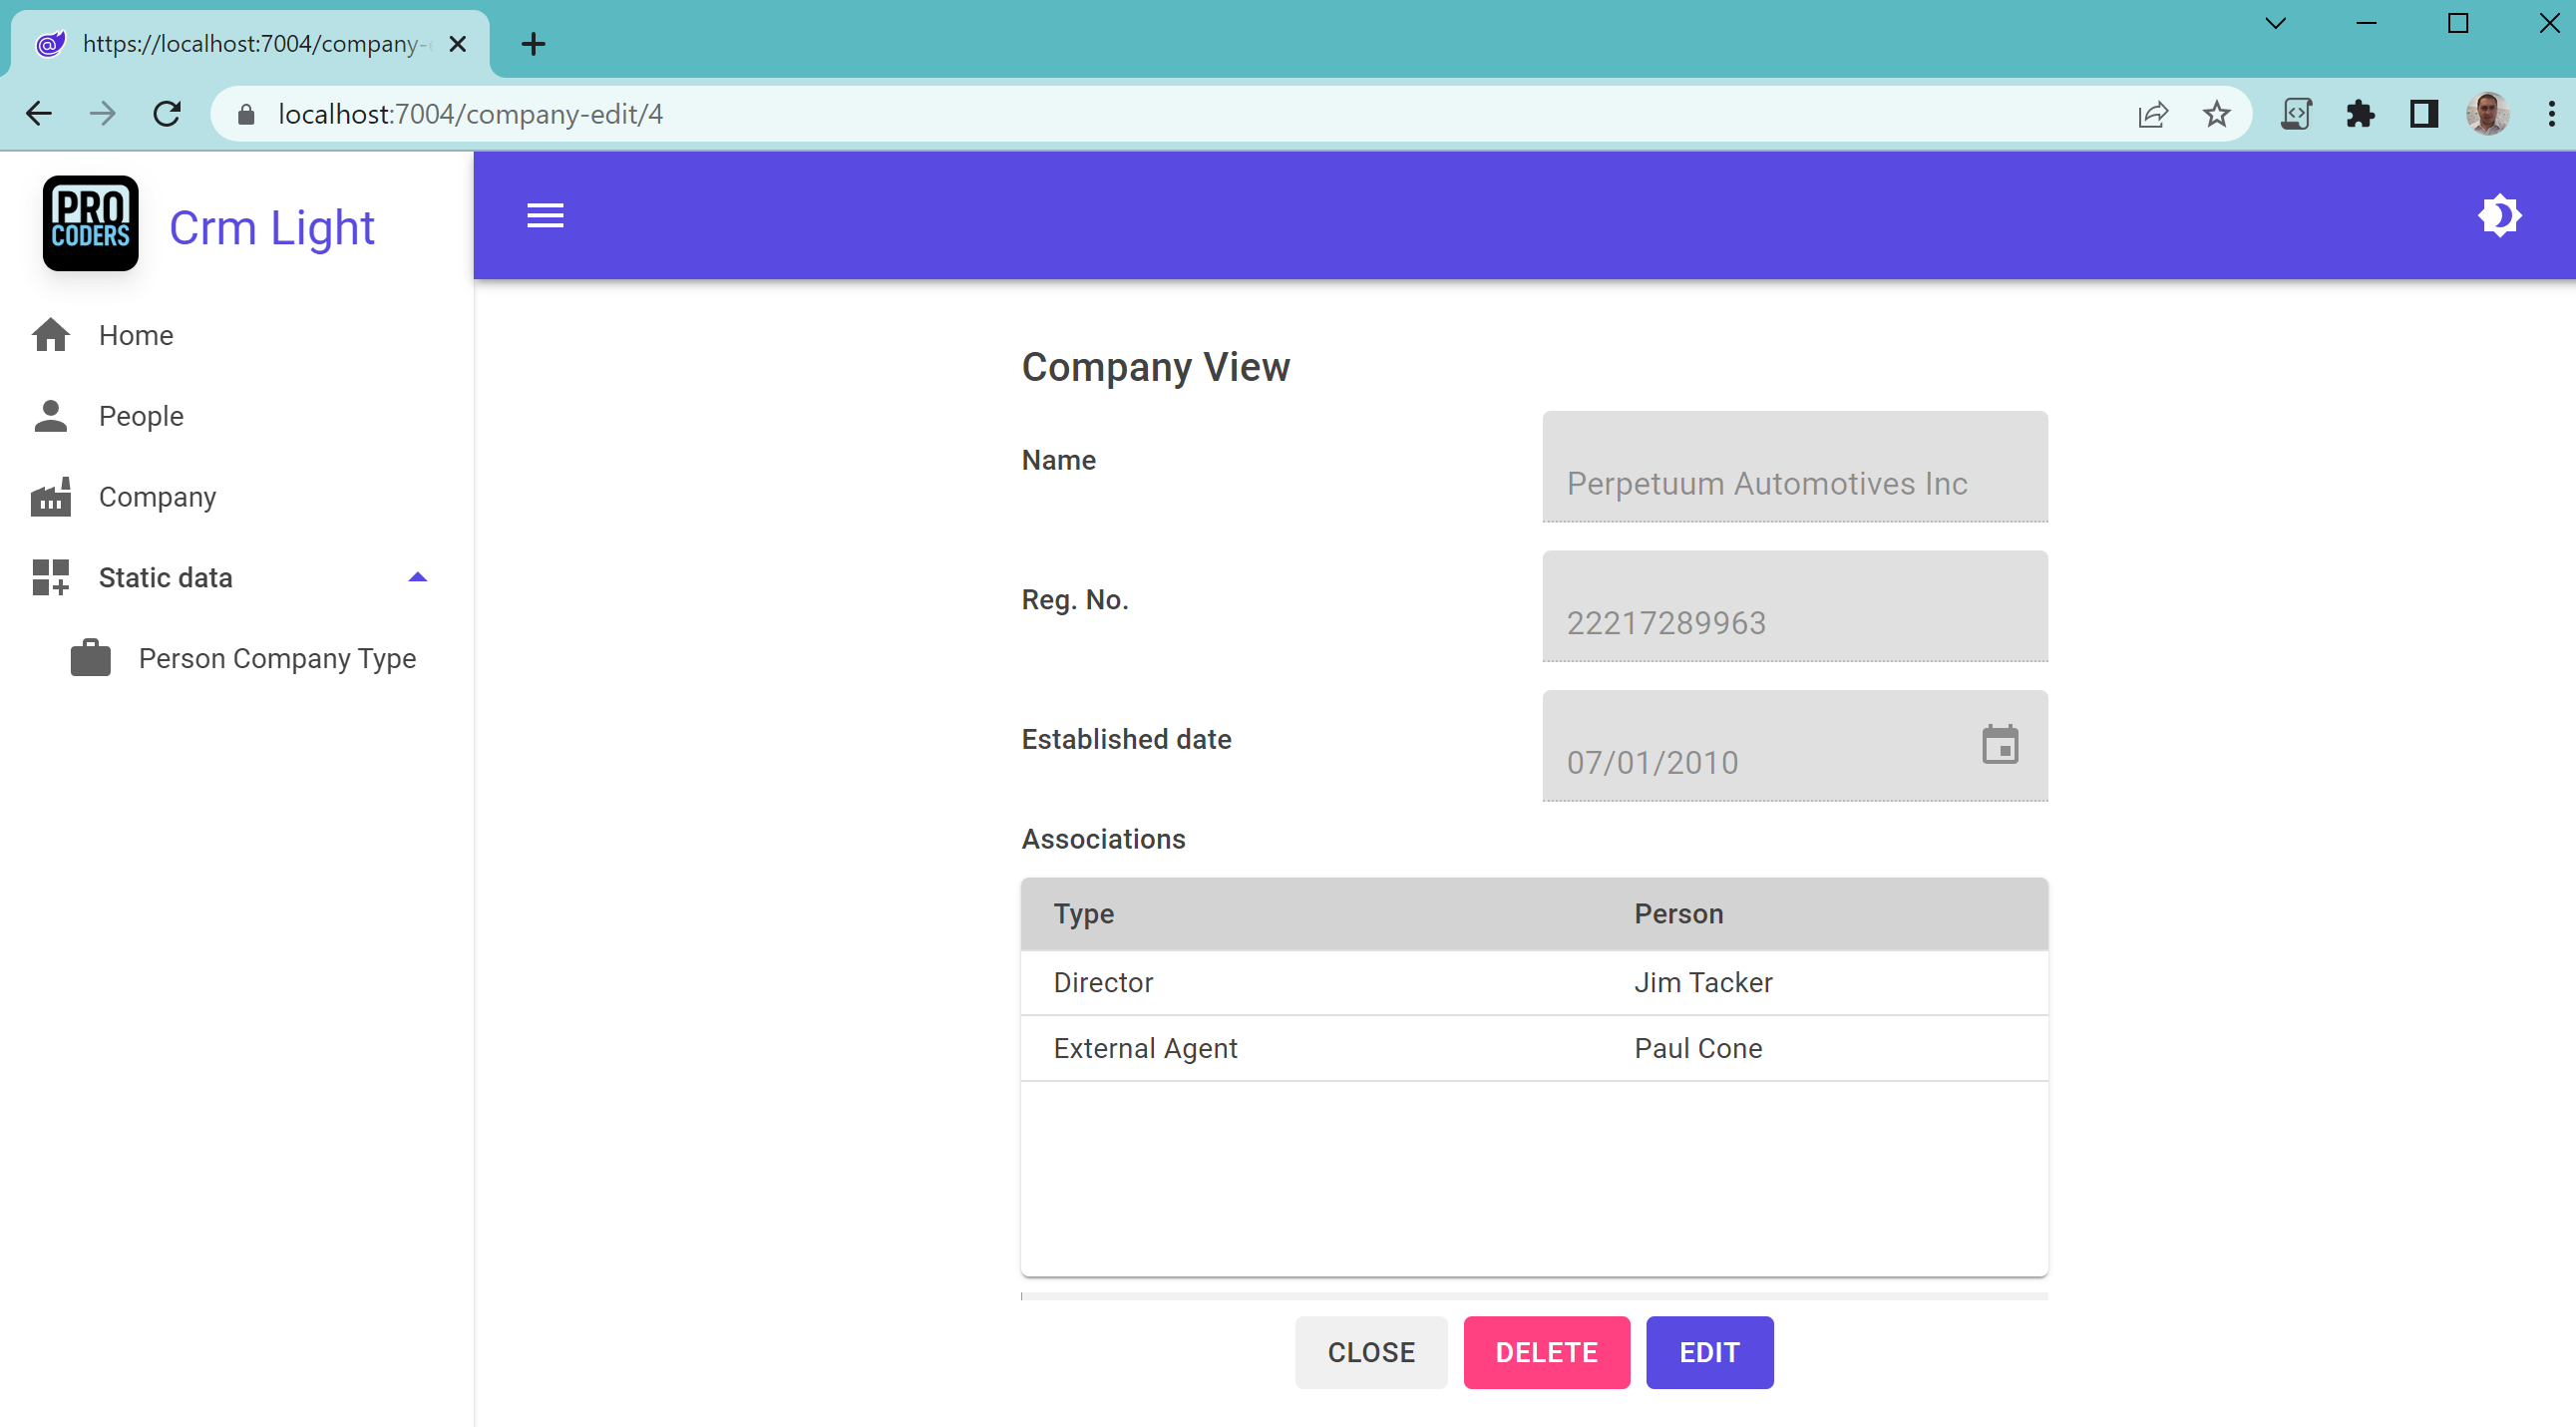This screenshot has width=2576, height=1427.
Task: Open the profile avatar menu
Action: (x=2488, y=114)
